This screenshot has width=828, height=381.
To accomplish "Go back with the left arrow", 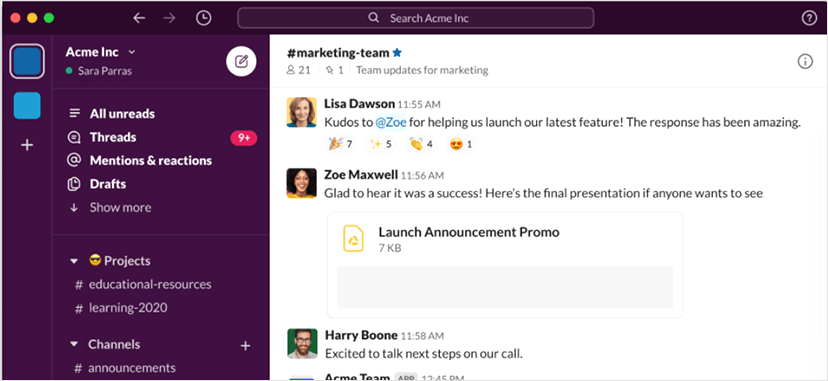I will tap(139, 18).
